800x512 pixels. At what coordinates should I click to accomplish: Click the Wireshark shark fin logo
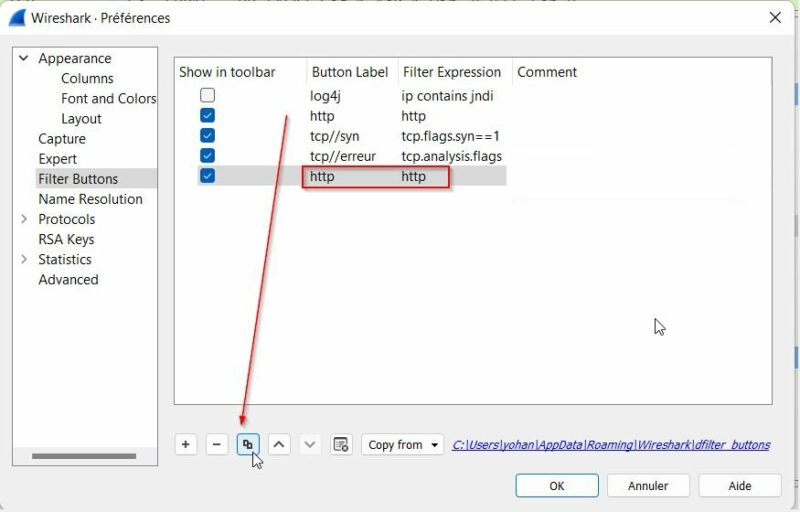17,18
